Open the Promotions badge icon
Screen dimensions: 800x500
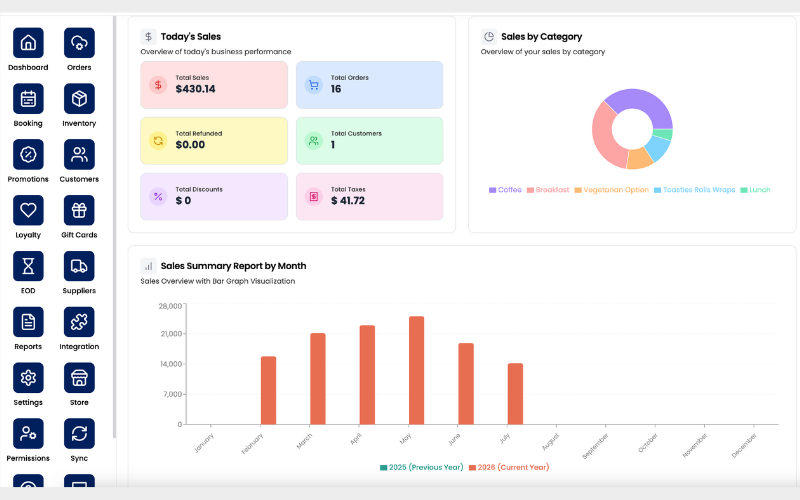28,154
